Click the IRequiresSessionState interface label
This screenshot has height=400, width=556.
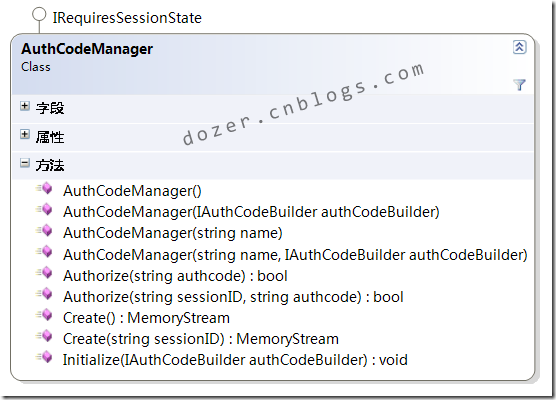click(127, 18)
